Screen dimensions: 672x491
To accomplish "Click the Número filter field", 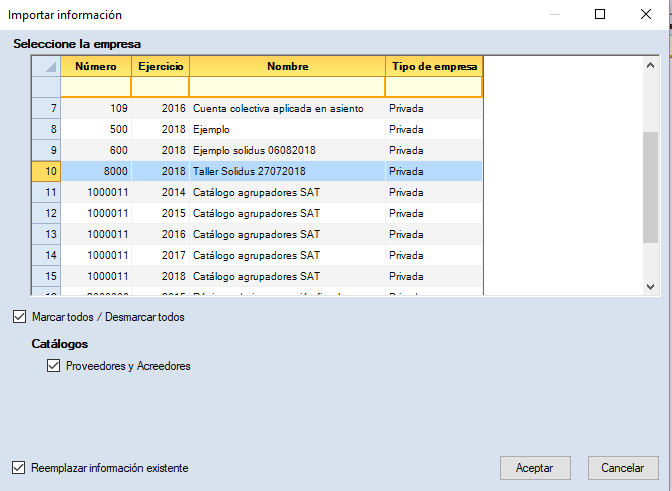I will coord(96,88).
